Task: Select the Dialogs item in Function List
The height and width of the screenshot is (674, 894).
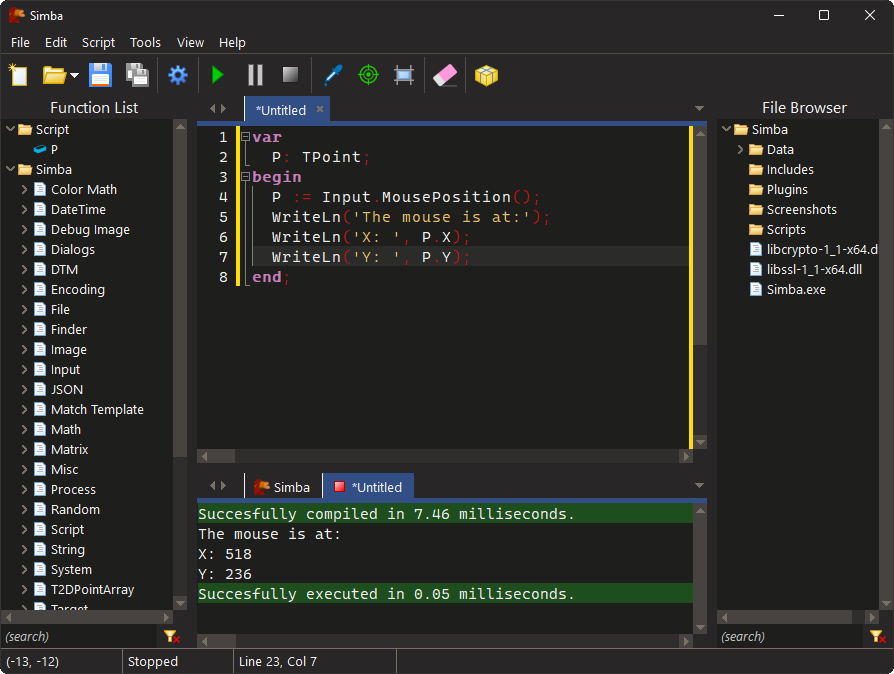Action: (x=72, y=250)
